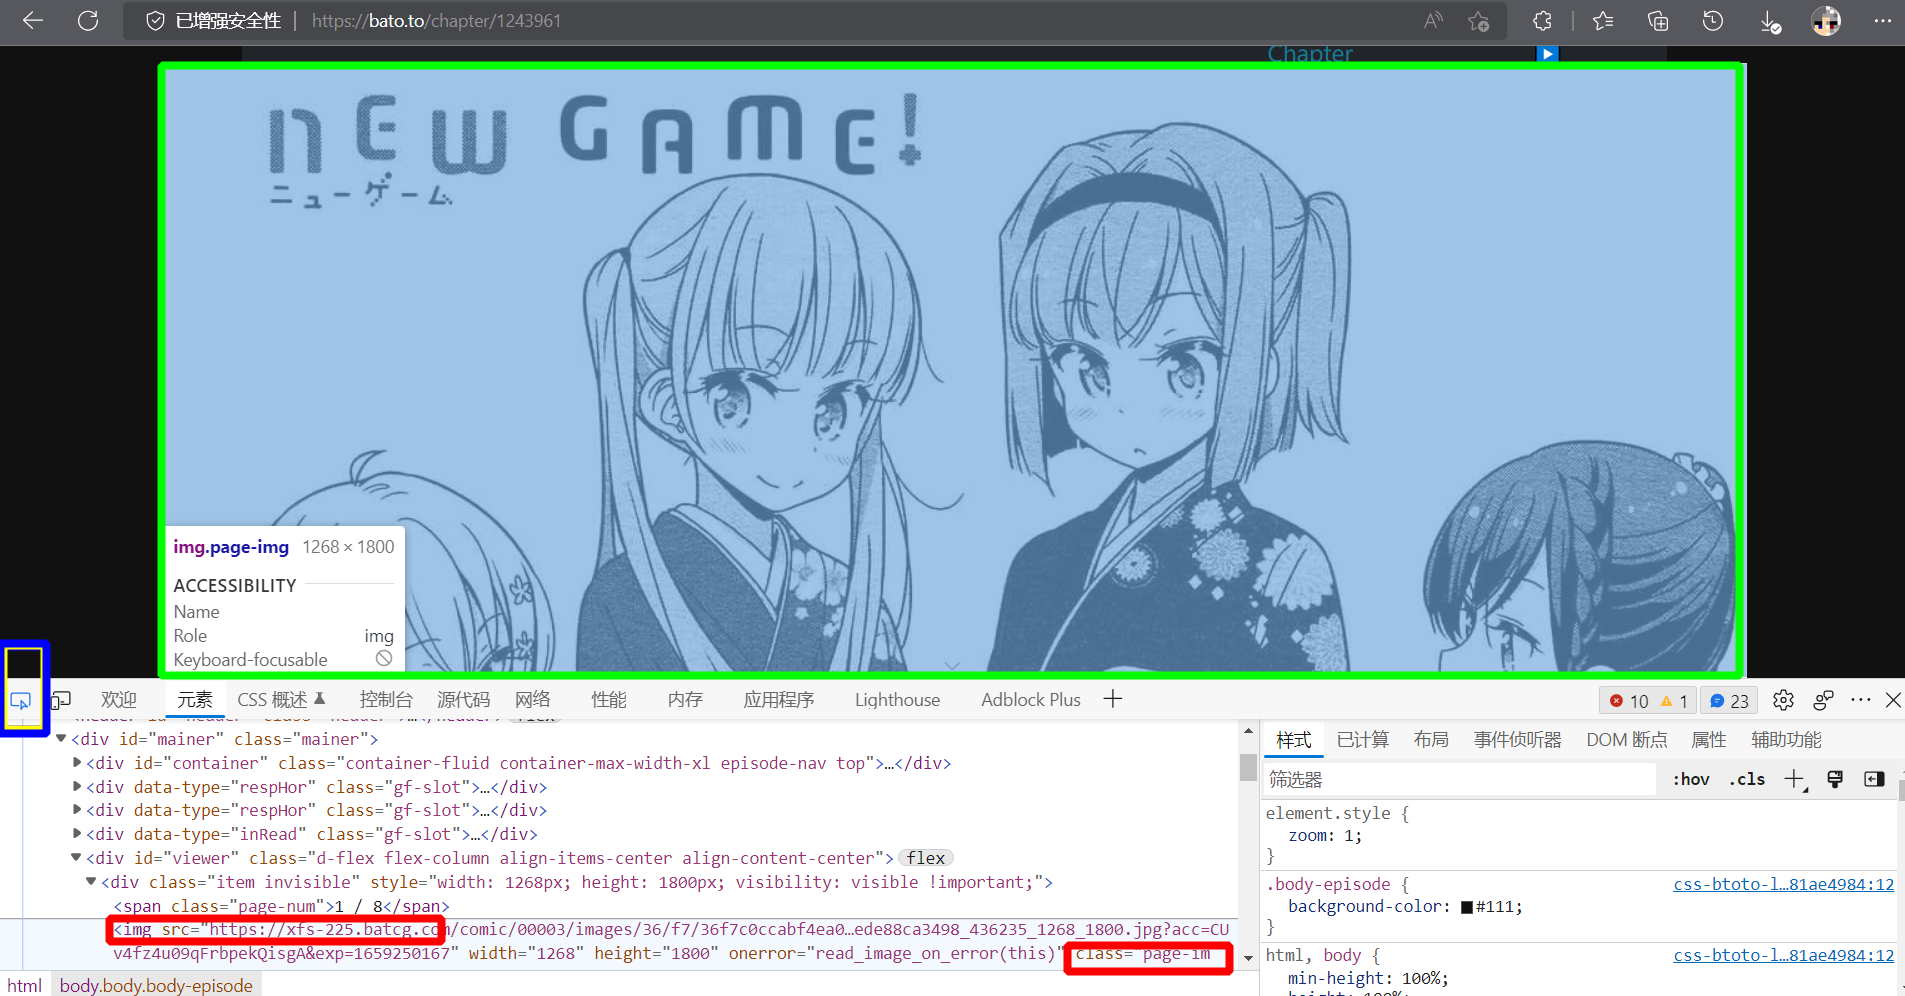Open css-btoto link for html, body rule

click(x=1784, y=955)
